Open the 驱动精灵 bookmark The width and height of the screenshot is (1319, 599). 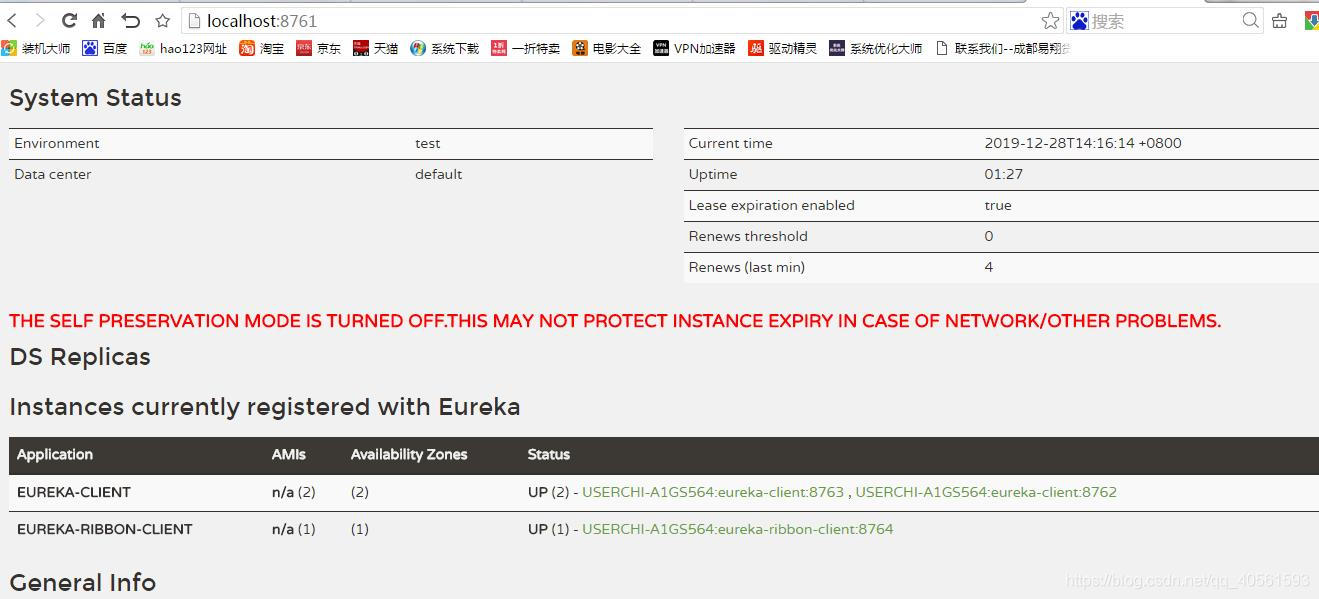click(x=783, y=48)
